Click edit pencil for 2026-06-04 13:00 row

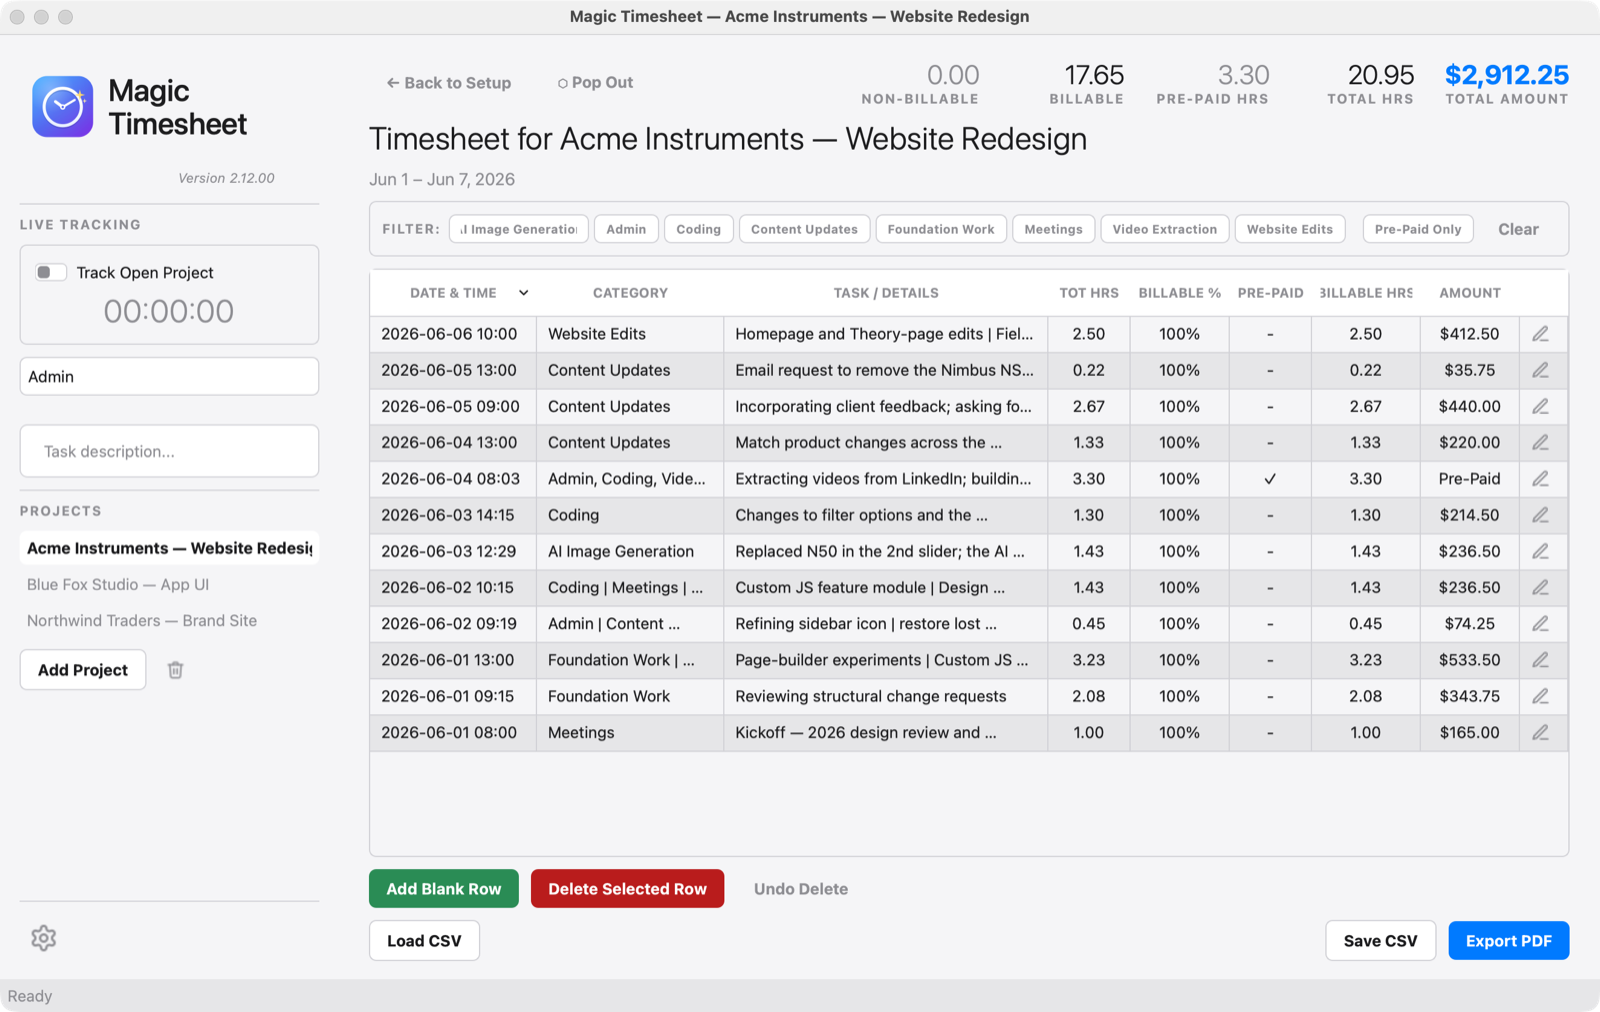coord(1540,442)
